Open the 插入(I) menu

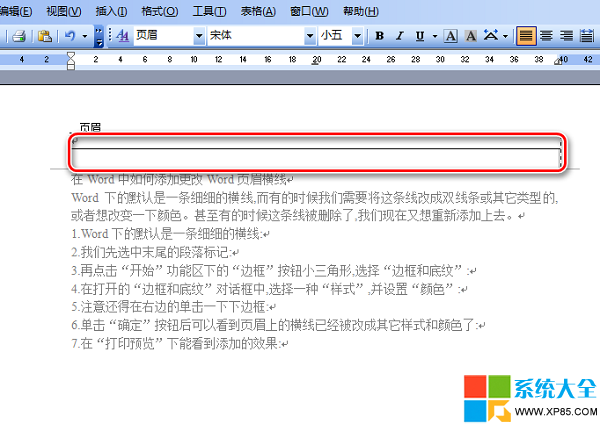(x=111, y=11)
